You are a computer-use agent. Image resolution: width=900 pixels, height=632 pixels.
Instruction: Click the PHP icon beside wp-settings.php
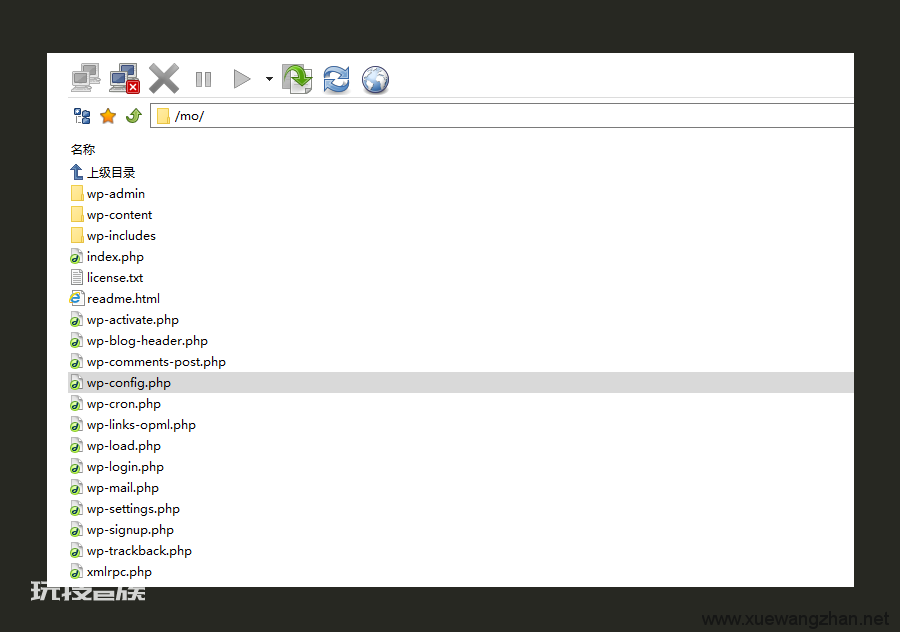[x=76, y=509]
